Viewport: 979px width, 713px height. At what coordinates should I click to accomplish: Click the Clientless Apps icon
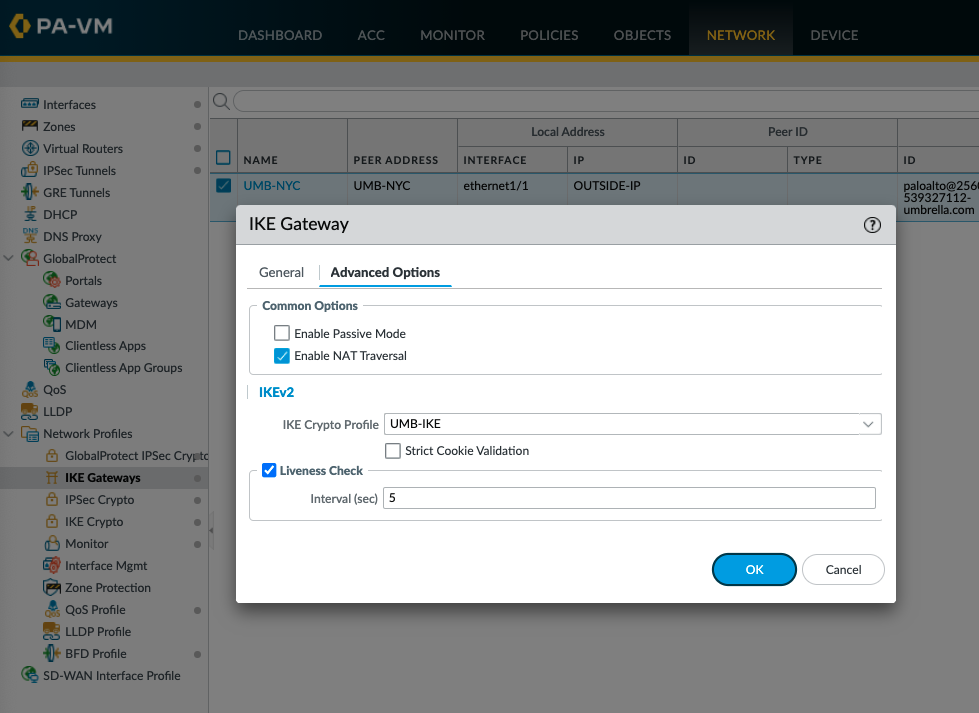click(52, 345)
